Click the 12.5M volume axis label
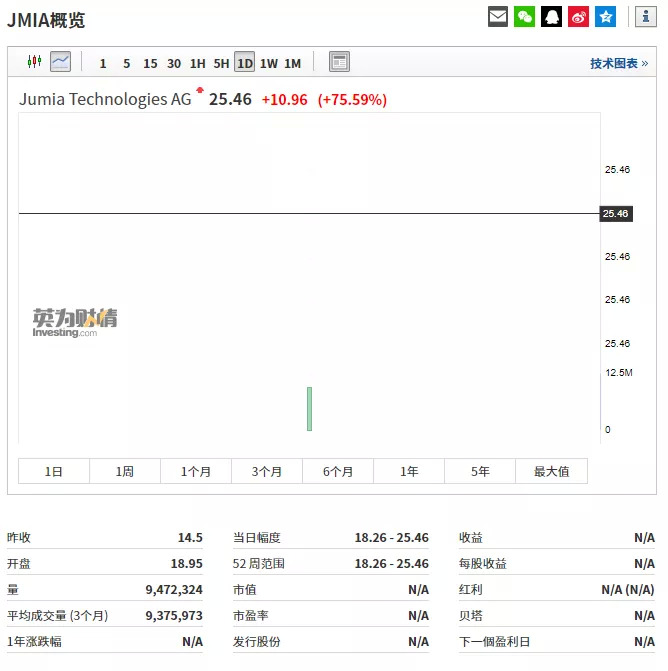Viewport: 668px width, 671px height. [x=619, y=373]
